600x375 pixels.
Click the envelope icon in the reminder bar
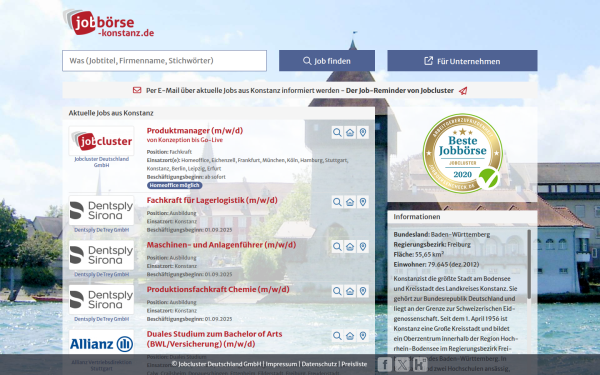137,90
